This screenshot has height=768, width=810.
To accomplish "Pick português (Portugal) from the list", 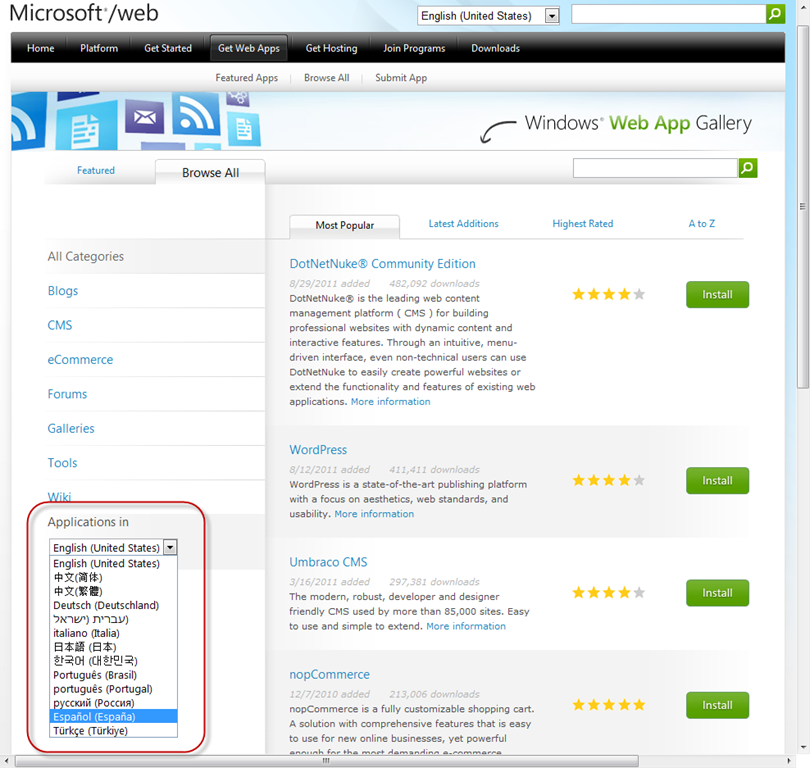I will pos(114,689).
